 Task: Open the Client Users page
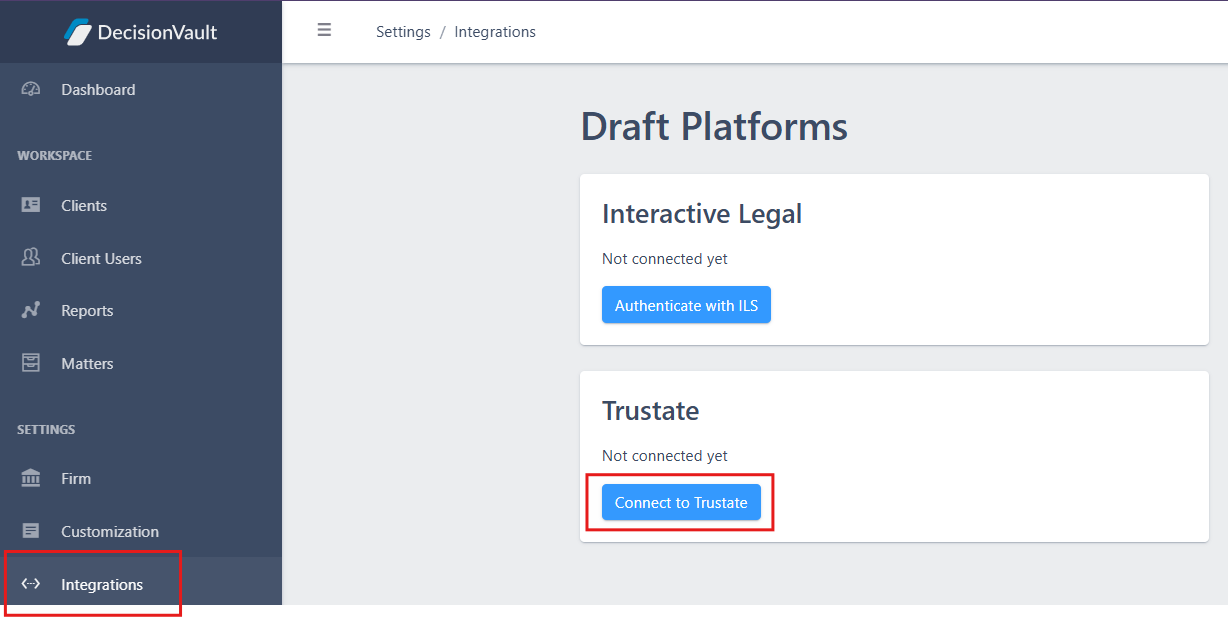141,258
